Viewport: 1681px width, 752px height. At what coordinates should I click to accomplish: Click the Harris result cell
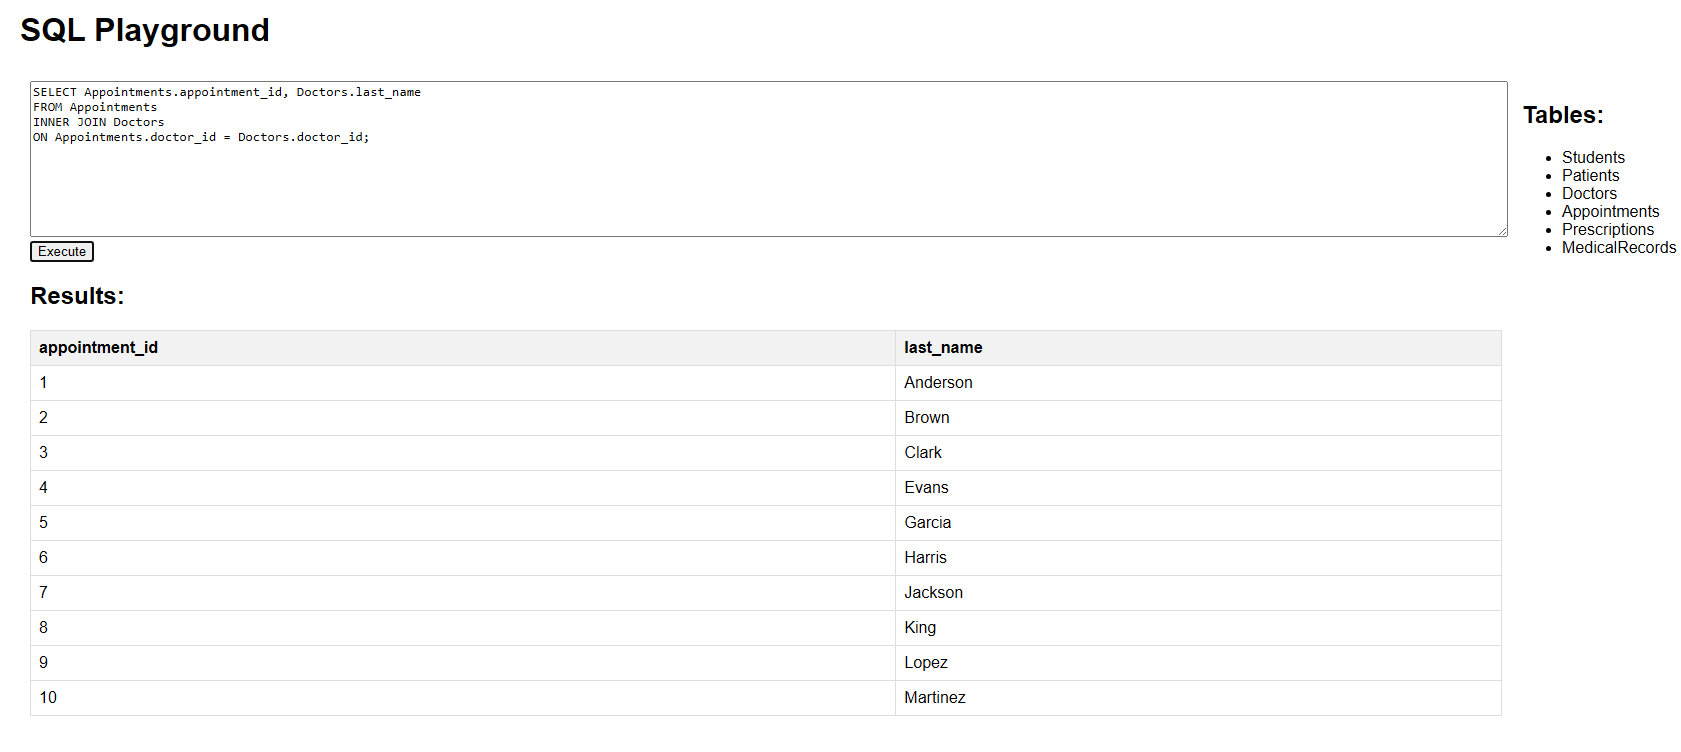[925, 558]
